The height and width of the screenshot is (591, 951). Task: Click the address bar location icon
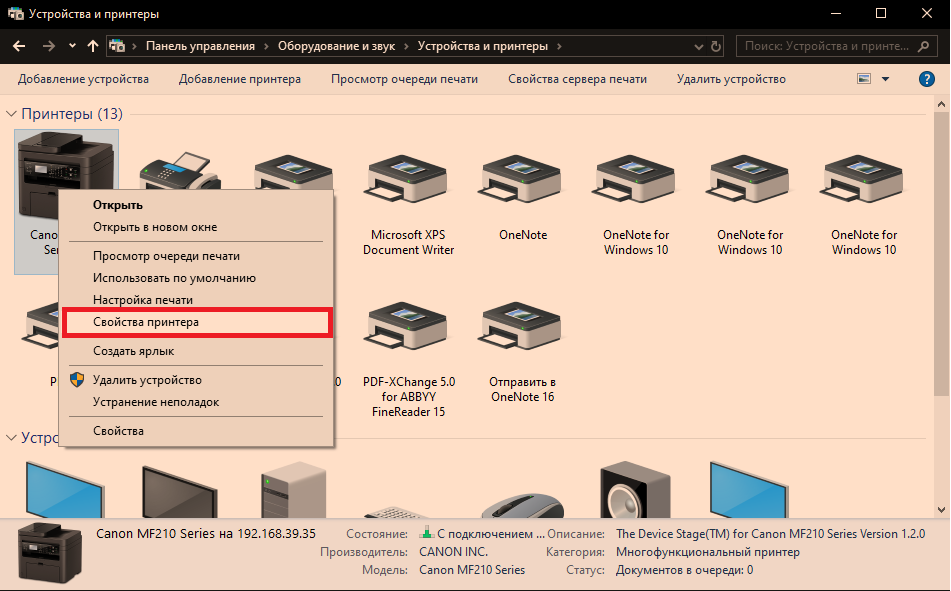(116, 46)
